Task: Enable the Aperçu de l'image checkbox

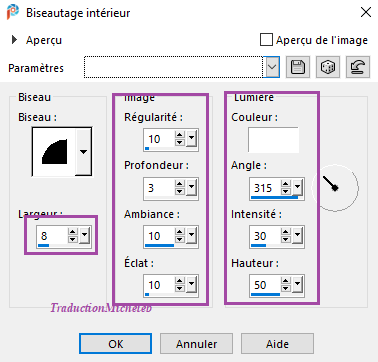Action: click(x=266, y=40)
